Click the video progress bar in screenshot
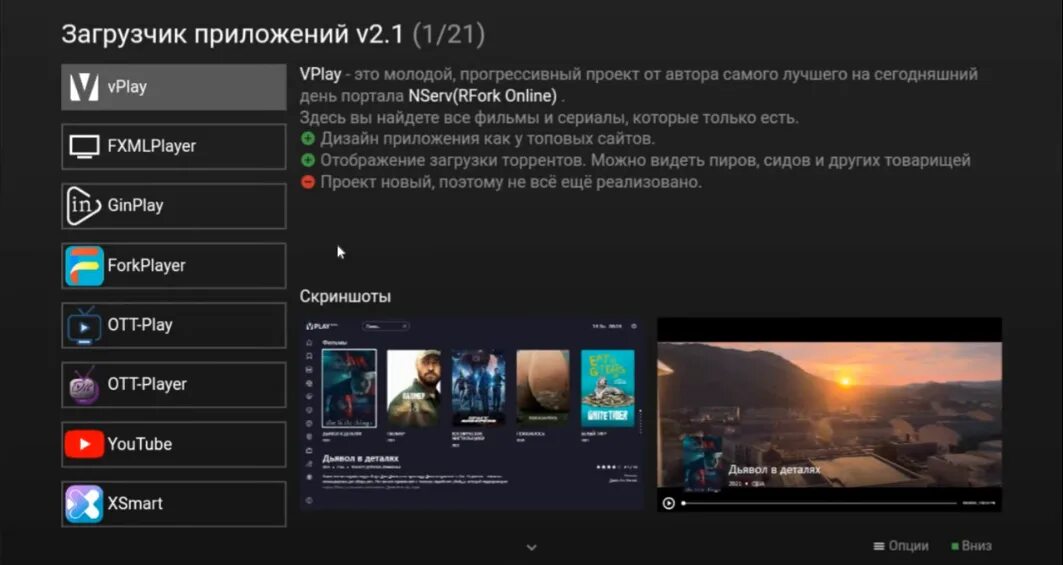 click(819, 503)
